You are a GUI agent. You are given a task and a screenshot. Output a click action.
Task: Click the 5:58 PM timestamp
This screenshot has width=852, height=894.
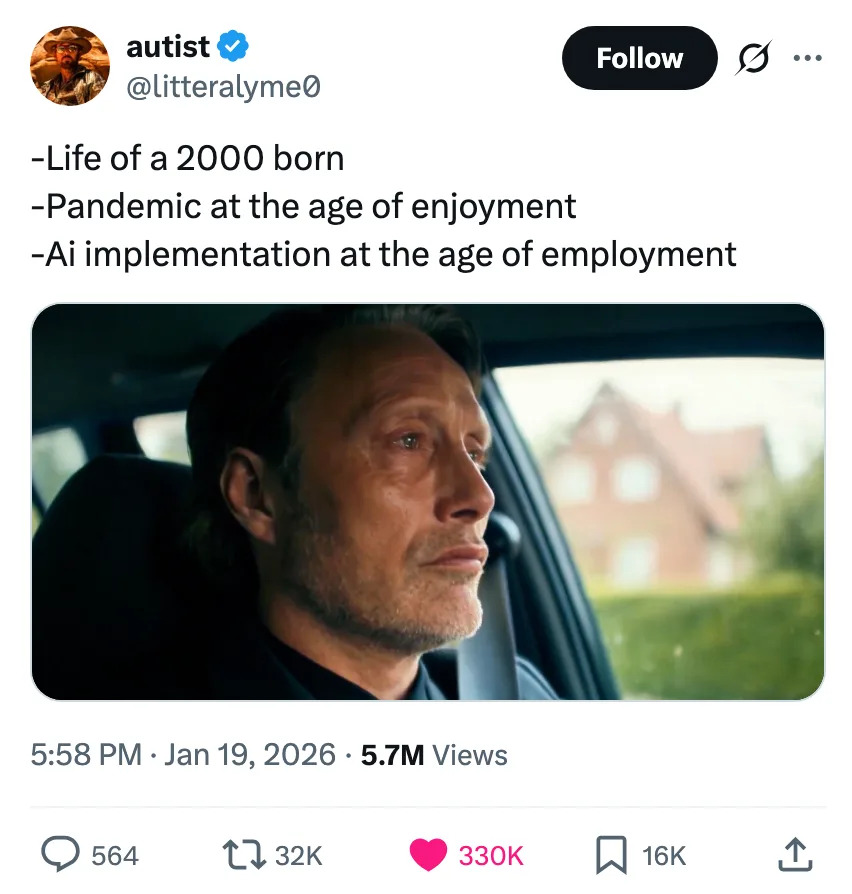(85, 755)
